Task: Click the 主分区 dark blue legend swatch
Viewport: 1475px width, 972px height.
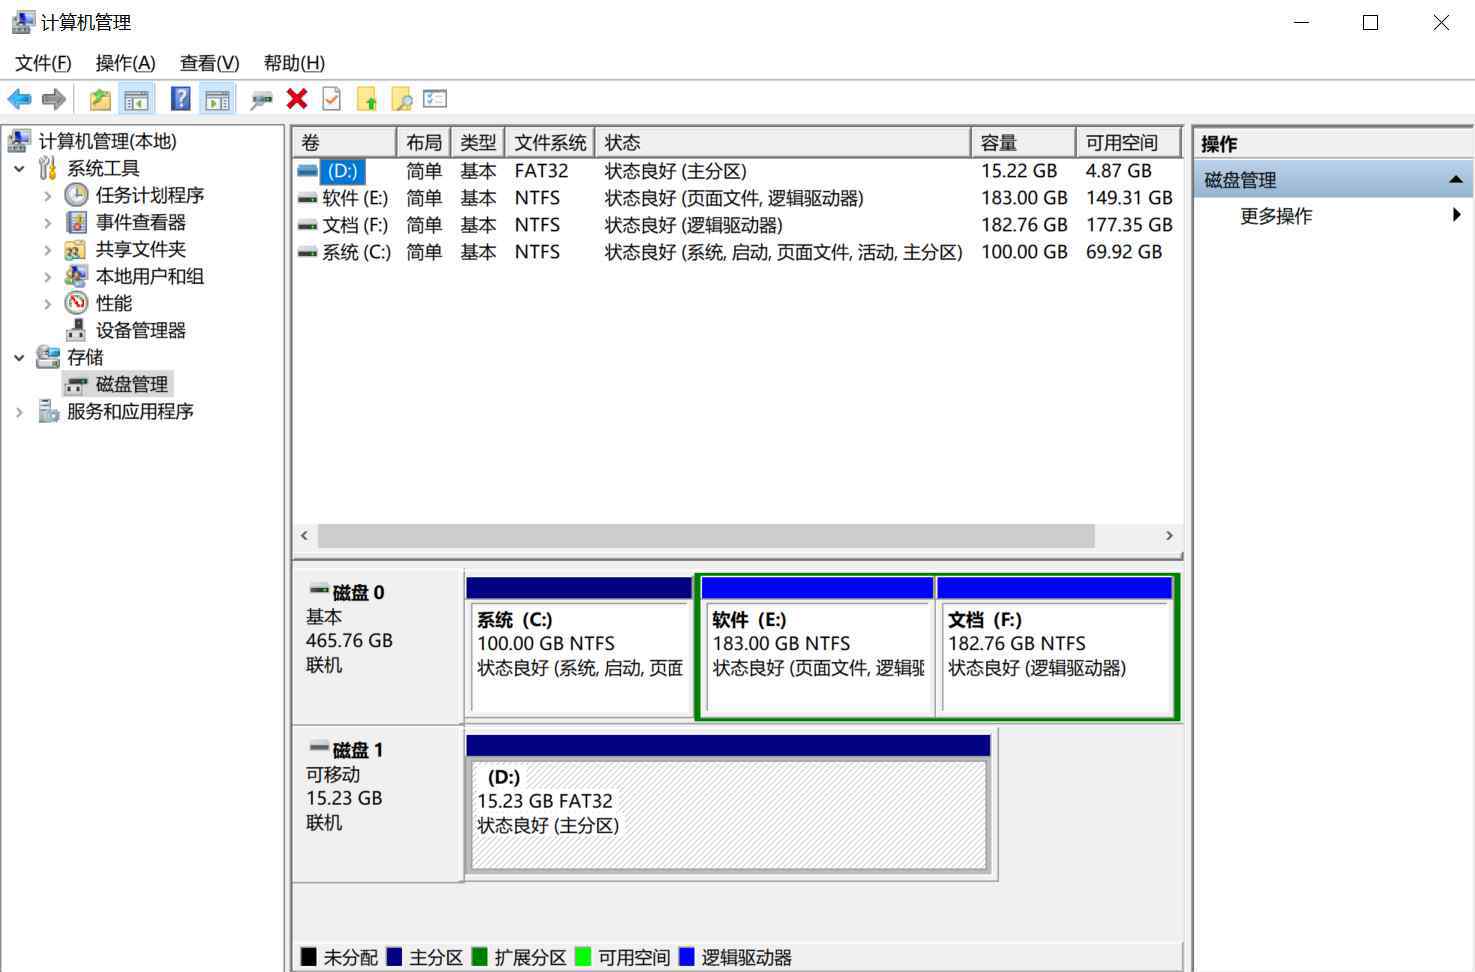Action: (394, 957)
